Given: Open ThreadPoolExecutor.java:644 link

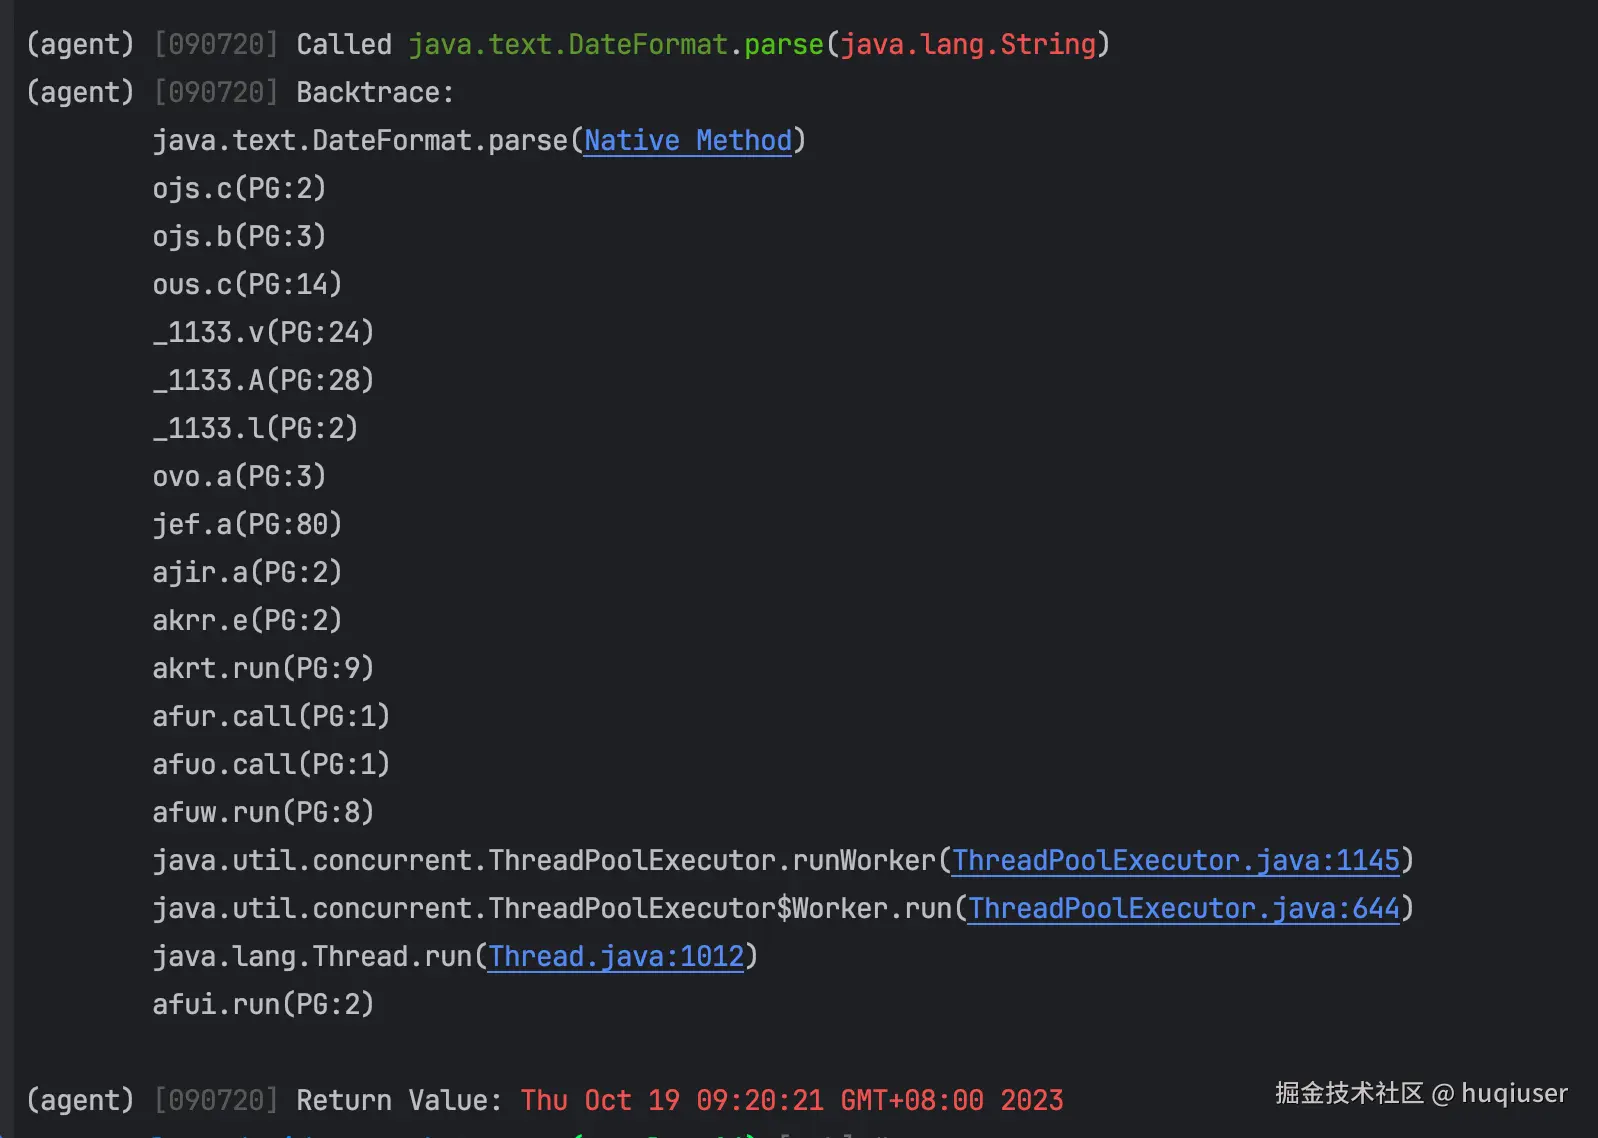Looking at the screenshot, I should pyautogui.click(x=1184, y=909).
